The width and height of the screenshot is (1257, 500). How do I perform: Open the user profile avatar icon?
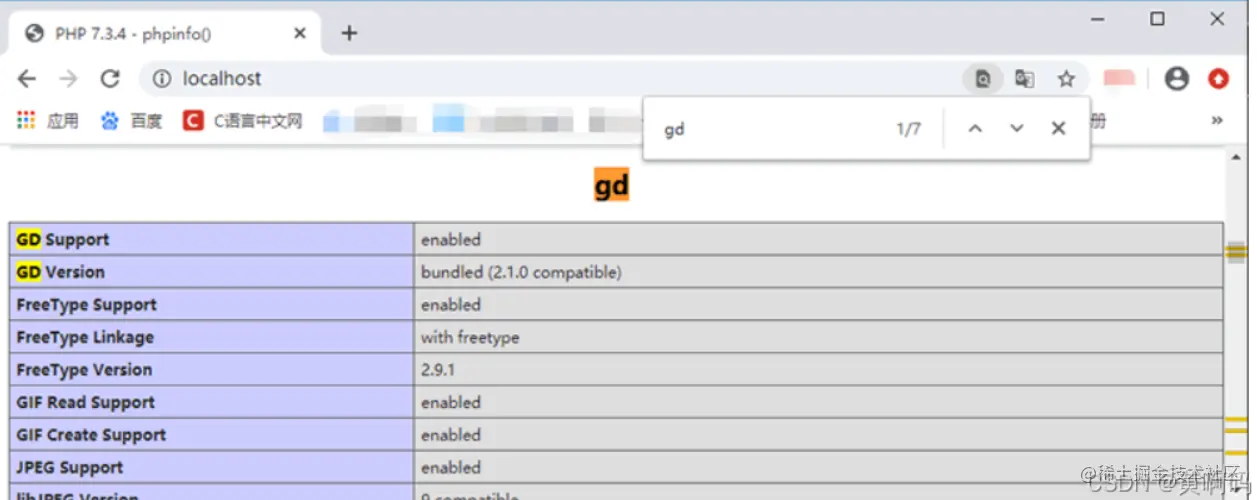pos(1177,79)
